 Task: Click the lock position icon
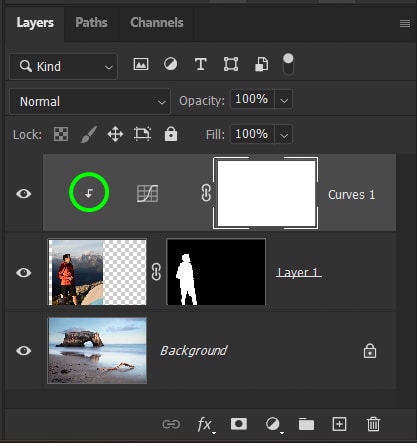pyautogui.click(x=115, y=134)
